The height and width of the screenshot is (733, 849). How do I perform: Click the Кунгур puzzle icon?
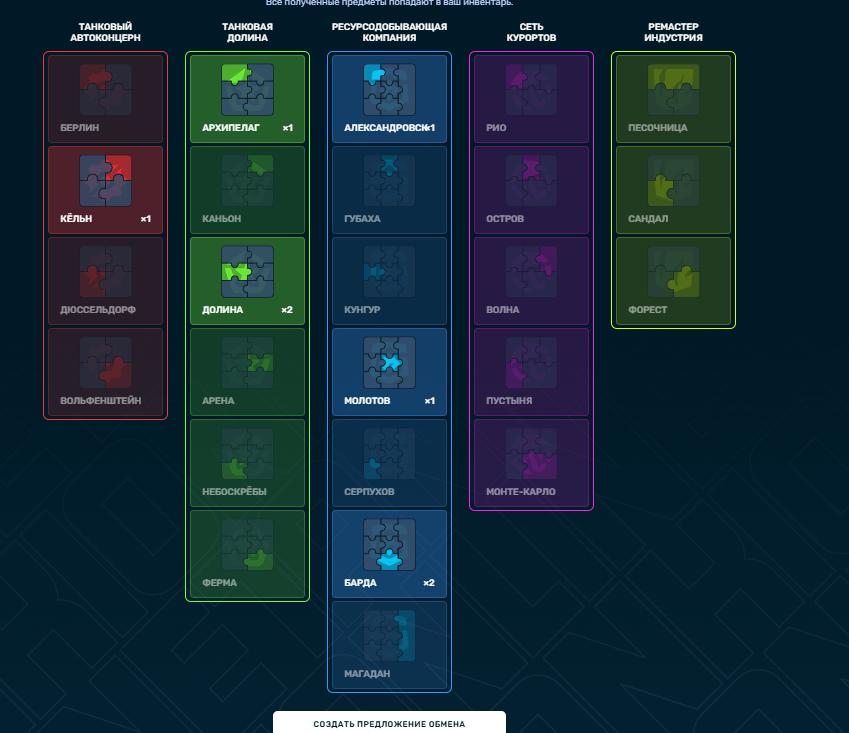pyautogui.click(x=389, y=271)
